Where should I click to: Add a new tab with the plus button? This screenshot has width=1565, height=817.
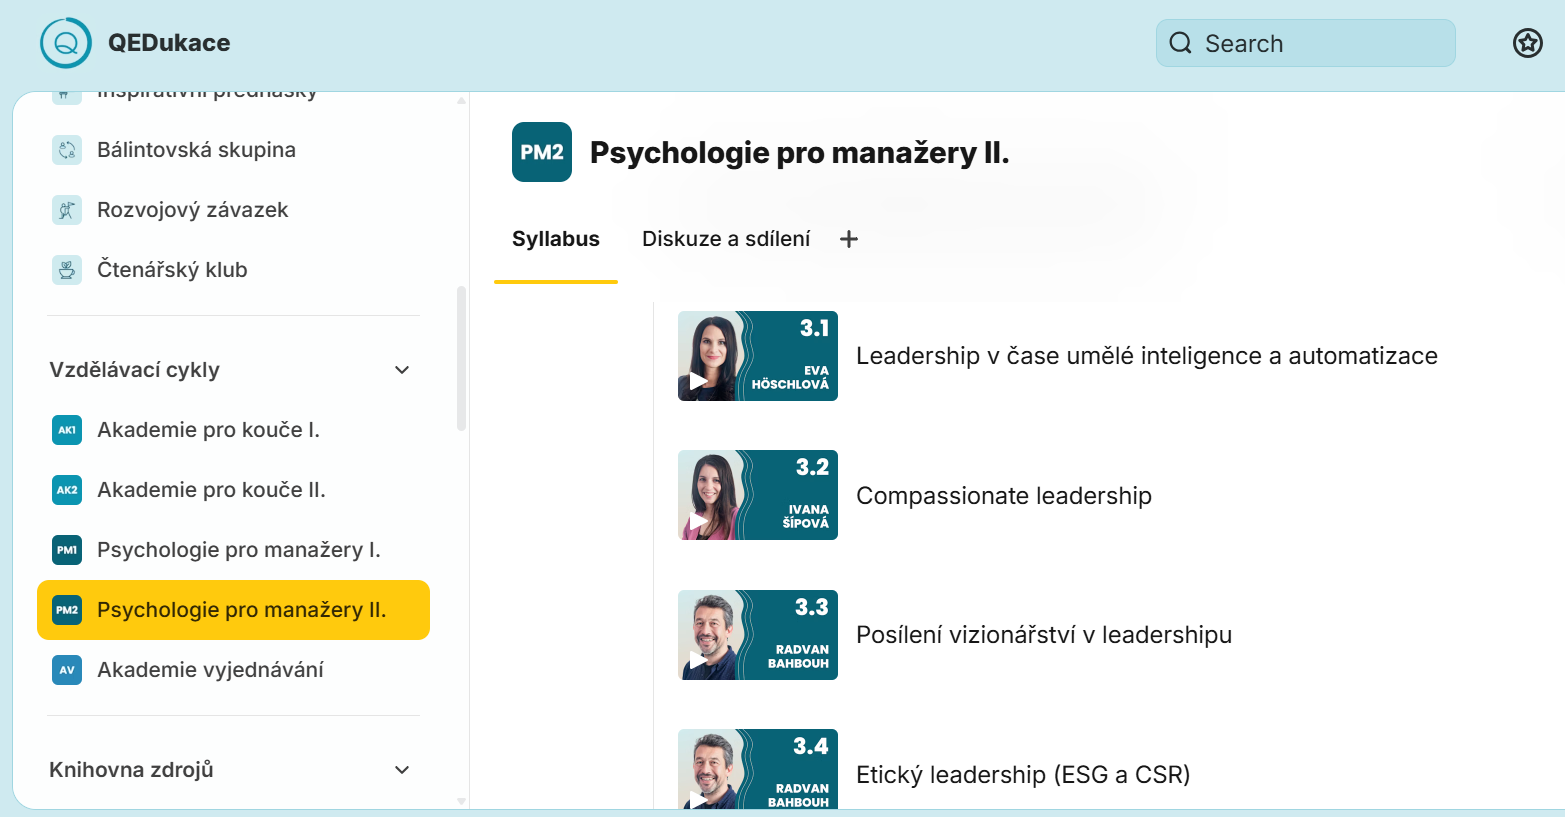[848, 238]
